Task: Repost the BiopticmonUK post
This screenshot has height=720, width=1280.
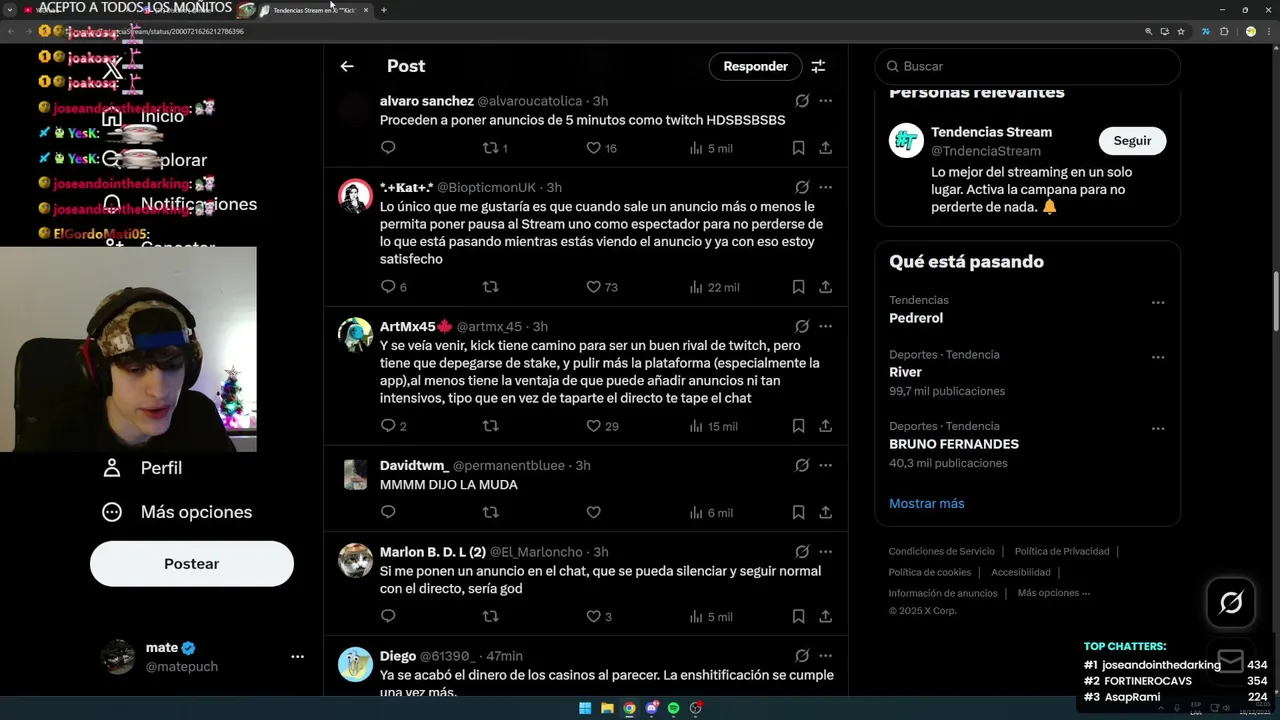Action: point(490,287)
